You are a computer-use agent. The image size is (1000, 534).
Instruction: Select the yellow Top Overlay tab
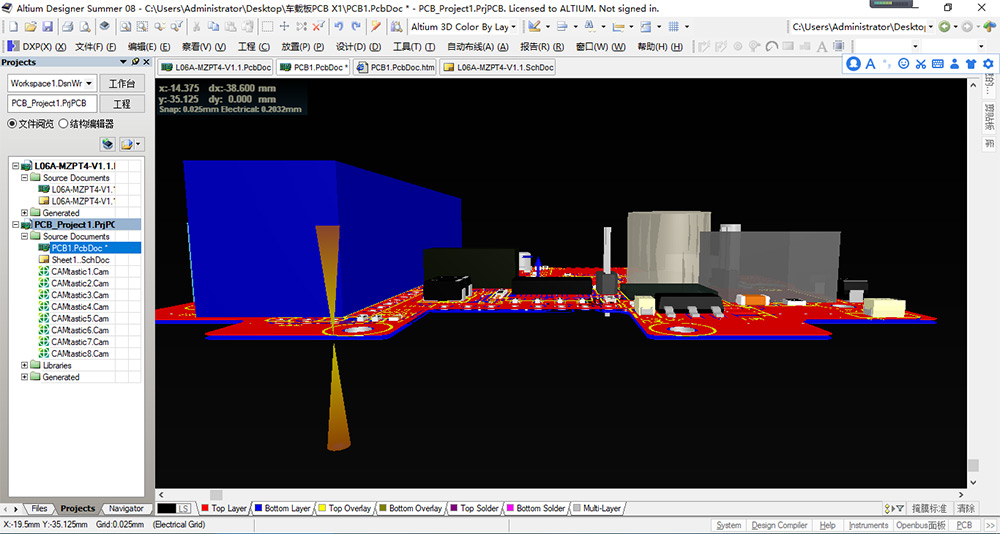(x=344, y=508)
